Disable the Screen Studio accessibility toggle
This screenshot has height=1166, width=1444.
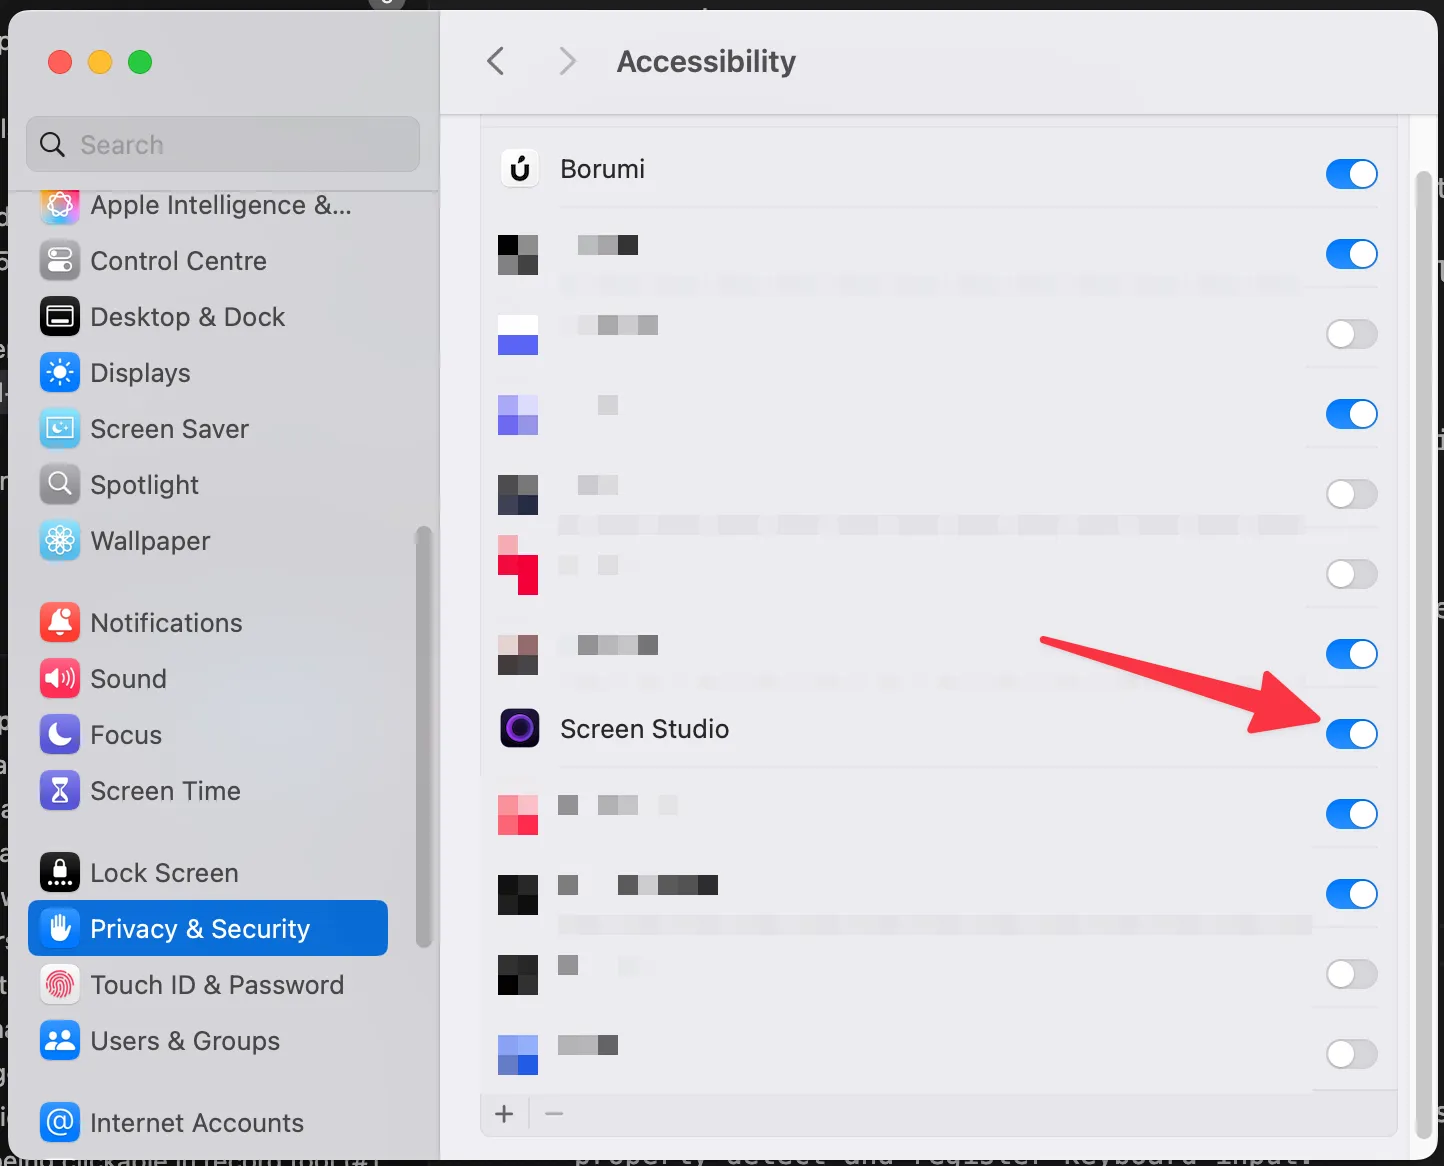click(x=1352, y=734)
